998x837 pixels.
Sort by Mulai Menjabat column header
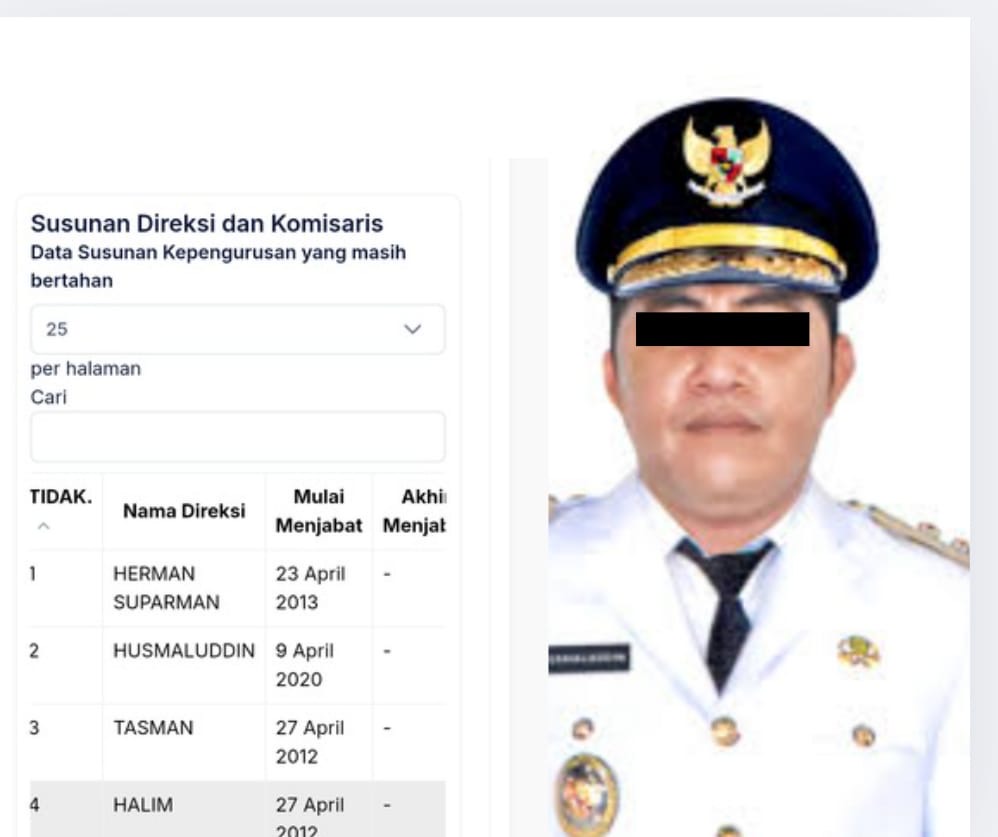tap(319, 511)
